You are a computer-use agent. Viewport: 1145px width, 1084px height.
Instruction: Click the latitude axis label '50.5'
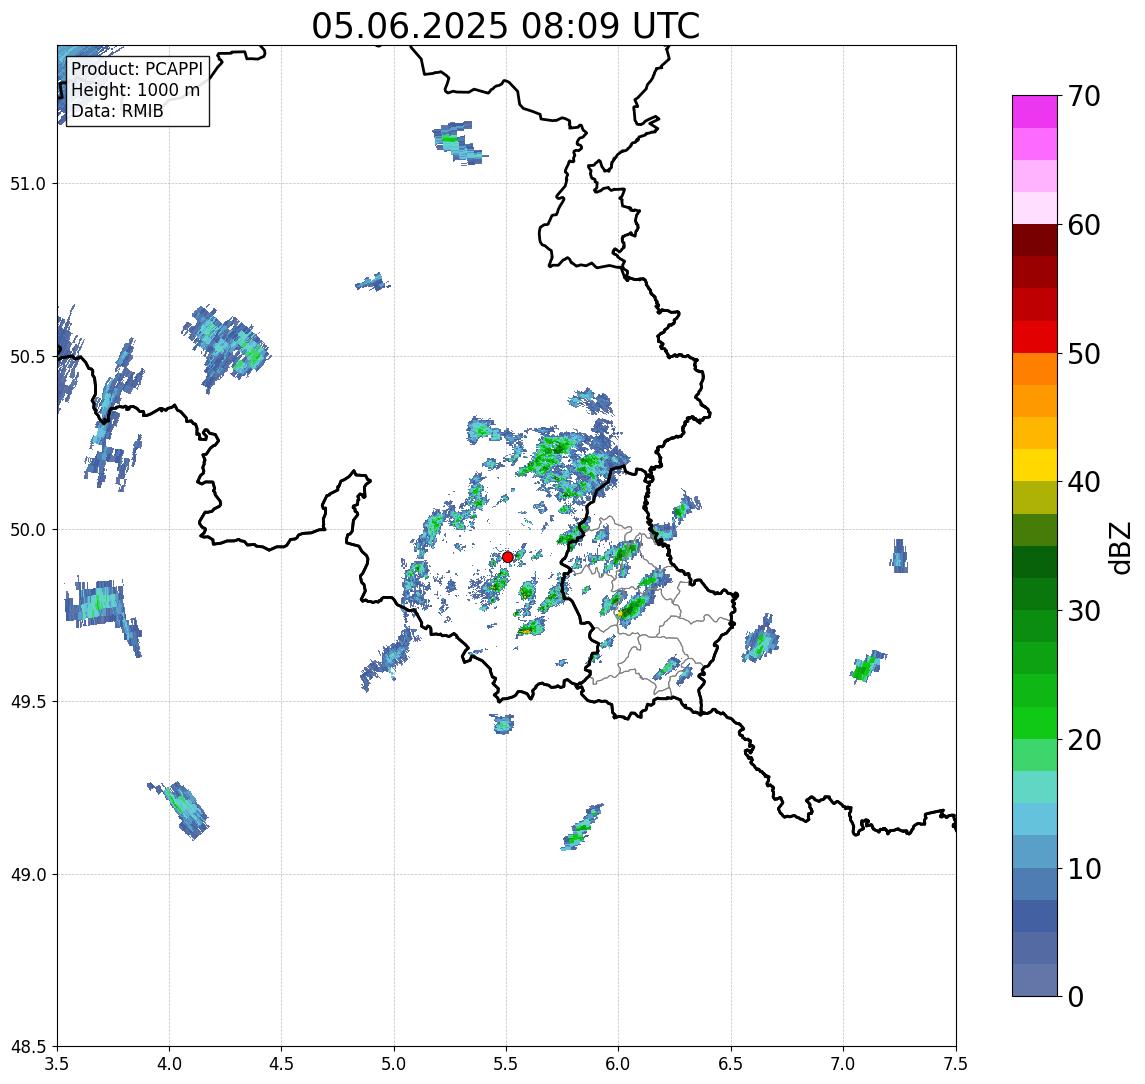(28, 357)
